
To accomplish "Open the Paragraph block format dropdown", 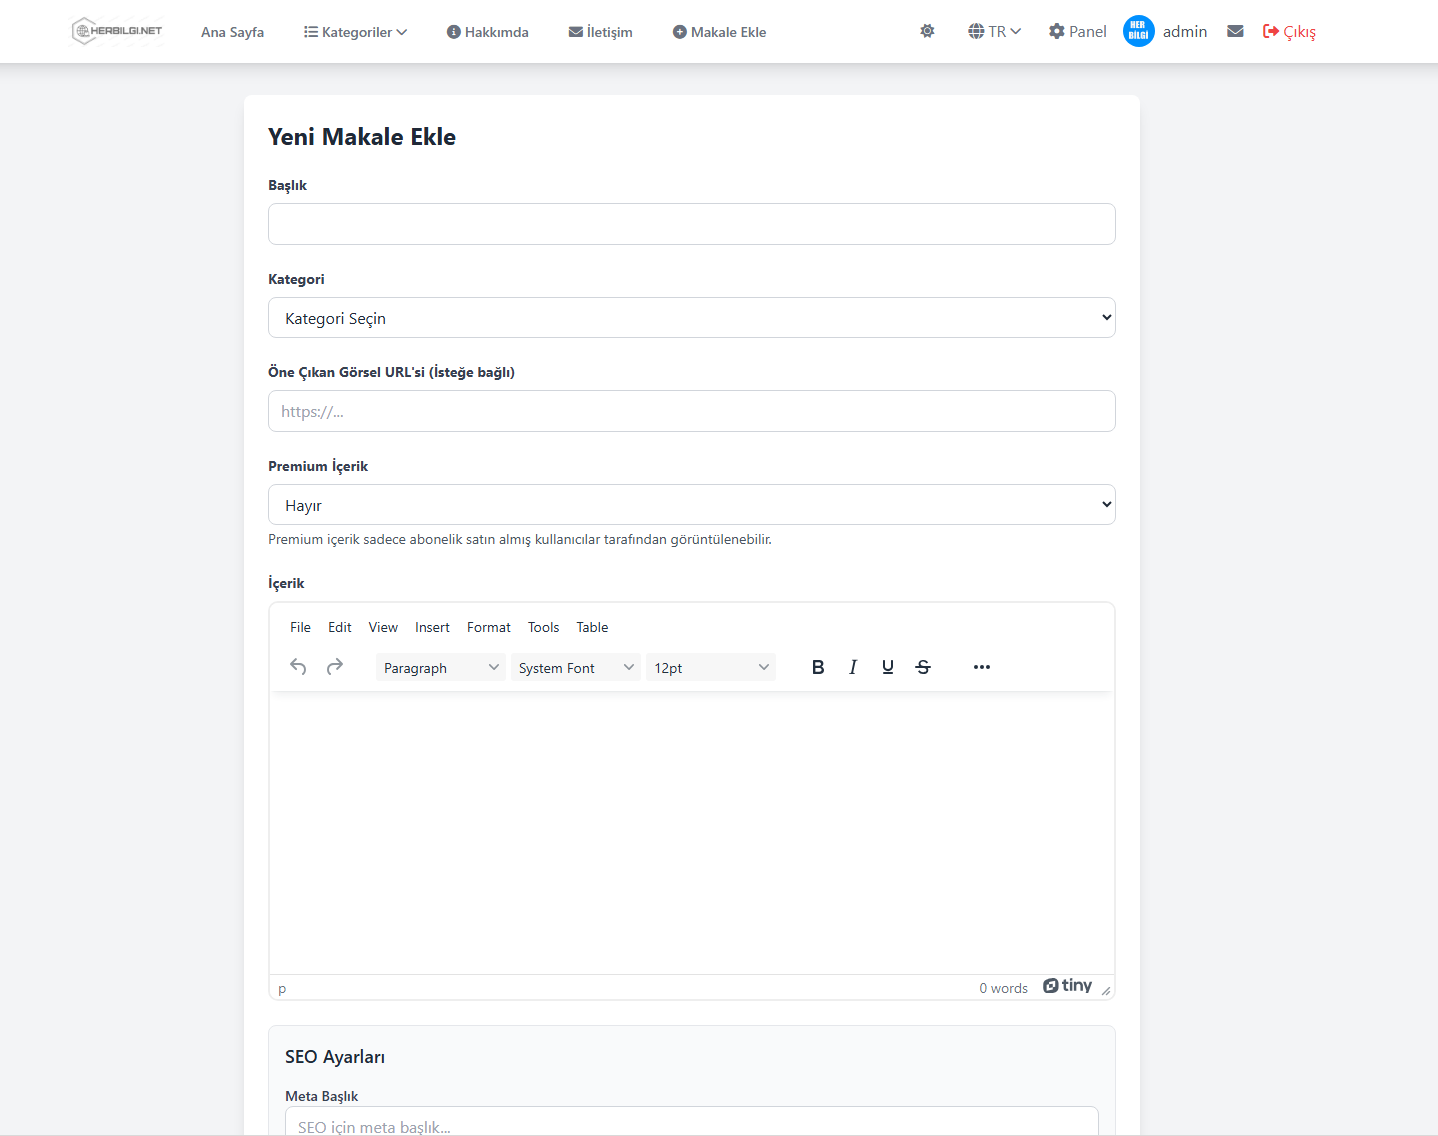I will (440, 668).
